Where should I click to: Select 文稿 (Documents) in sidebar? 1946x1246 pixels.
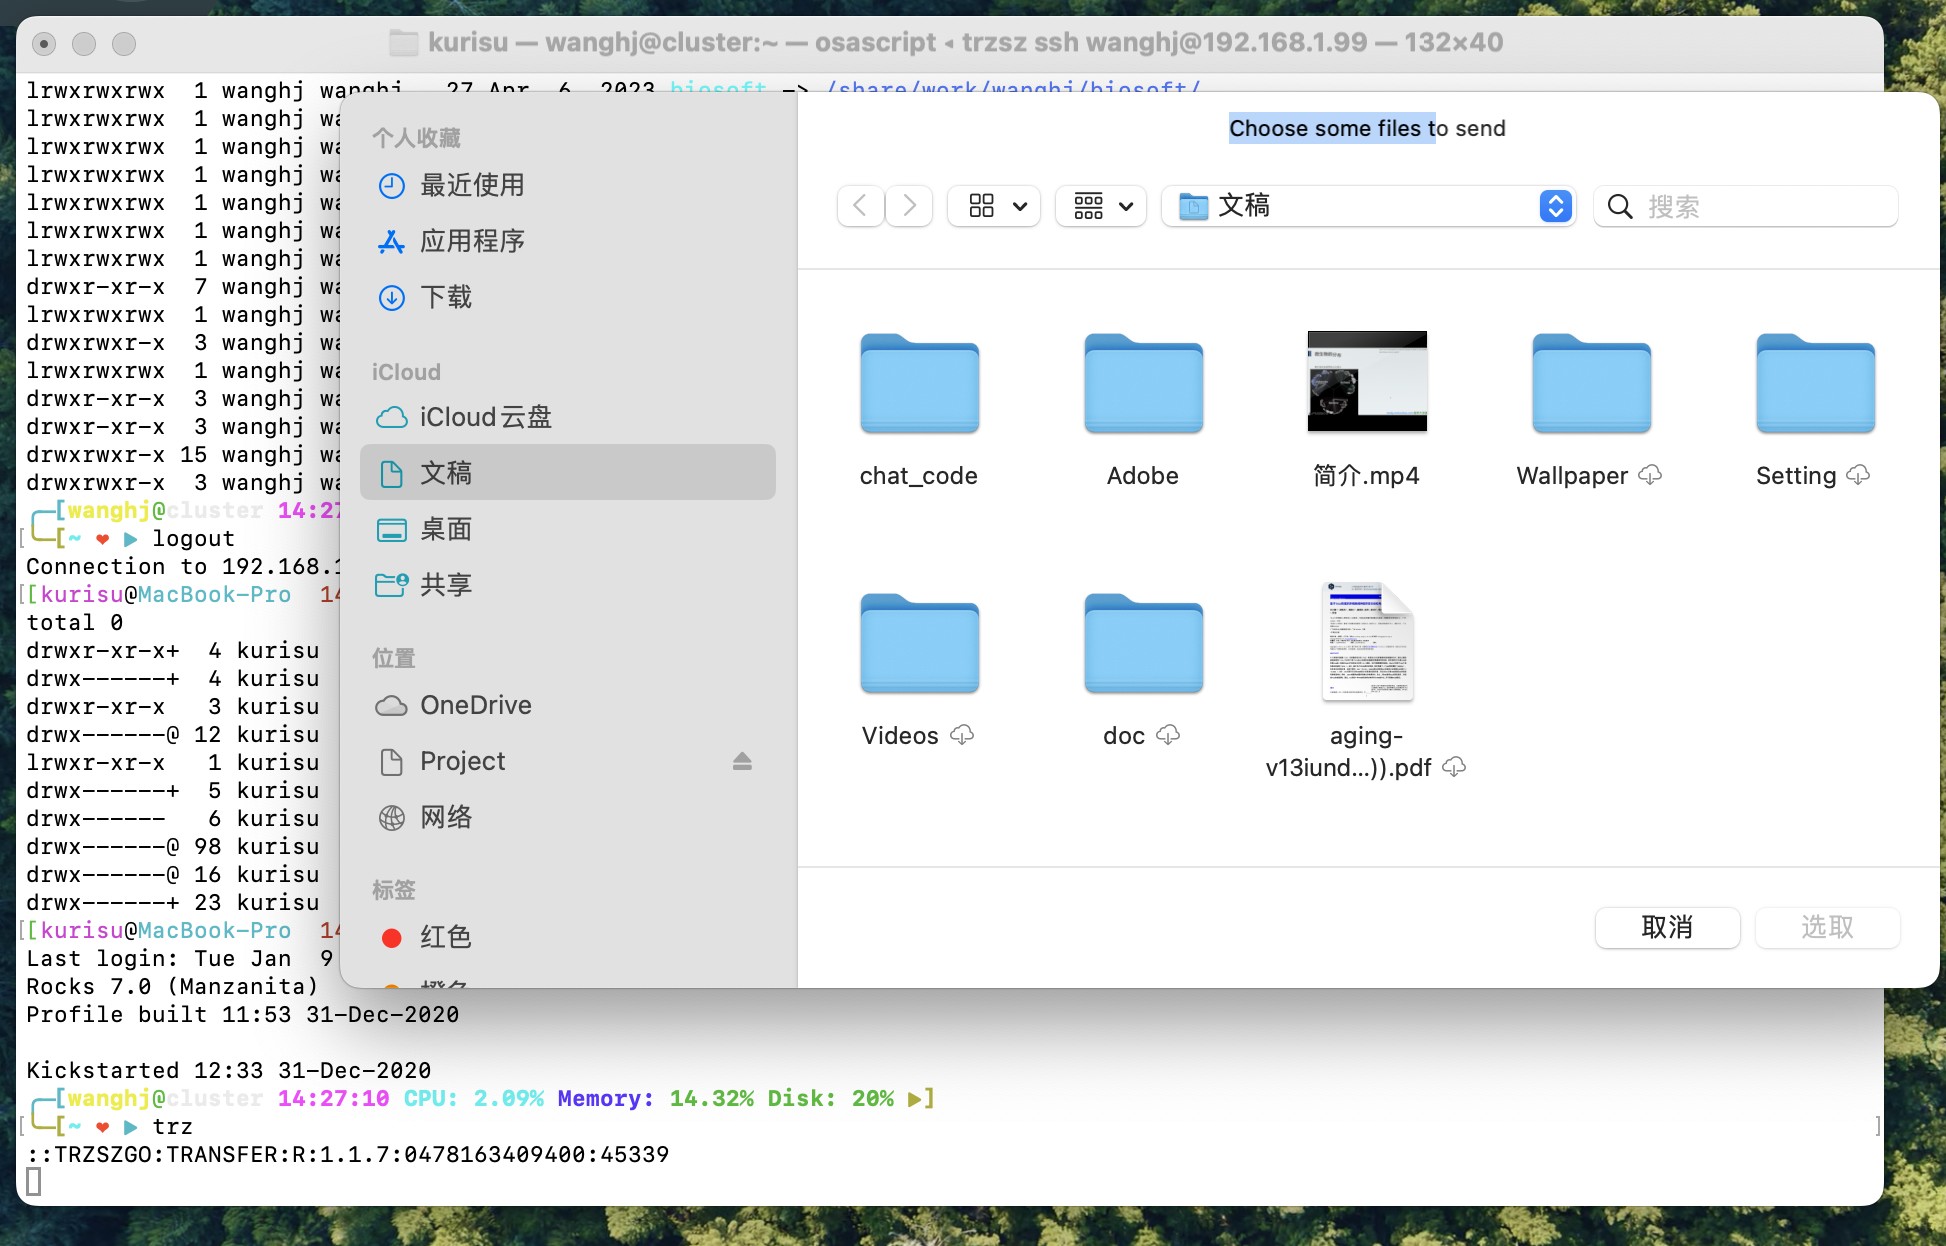point(567,472)
